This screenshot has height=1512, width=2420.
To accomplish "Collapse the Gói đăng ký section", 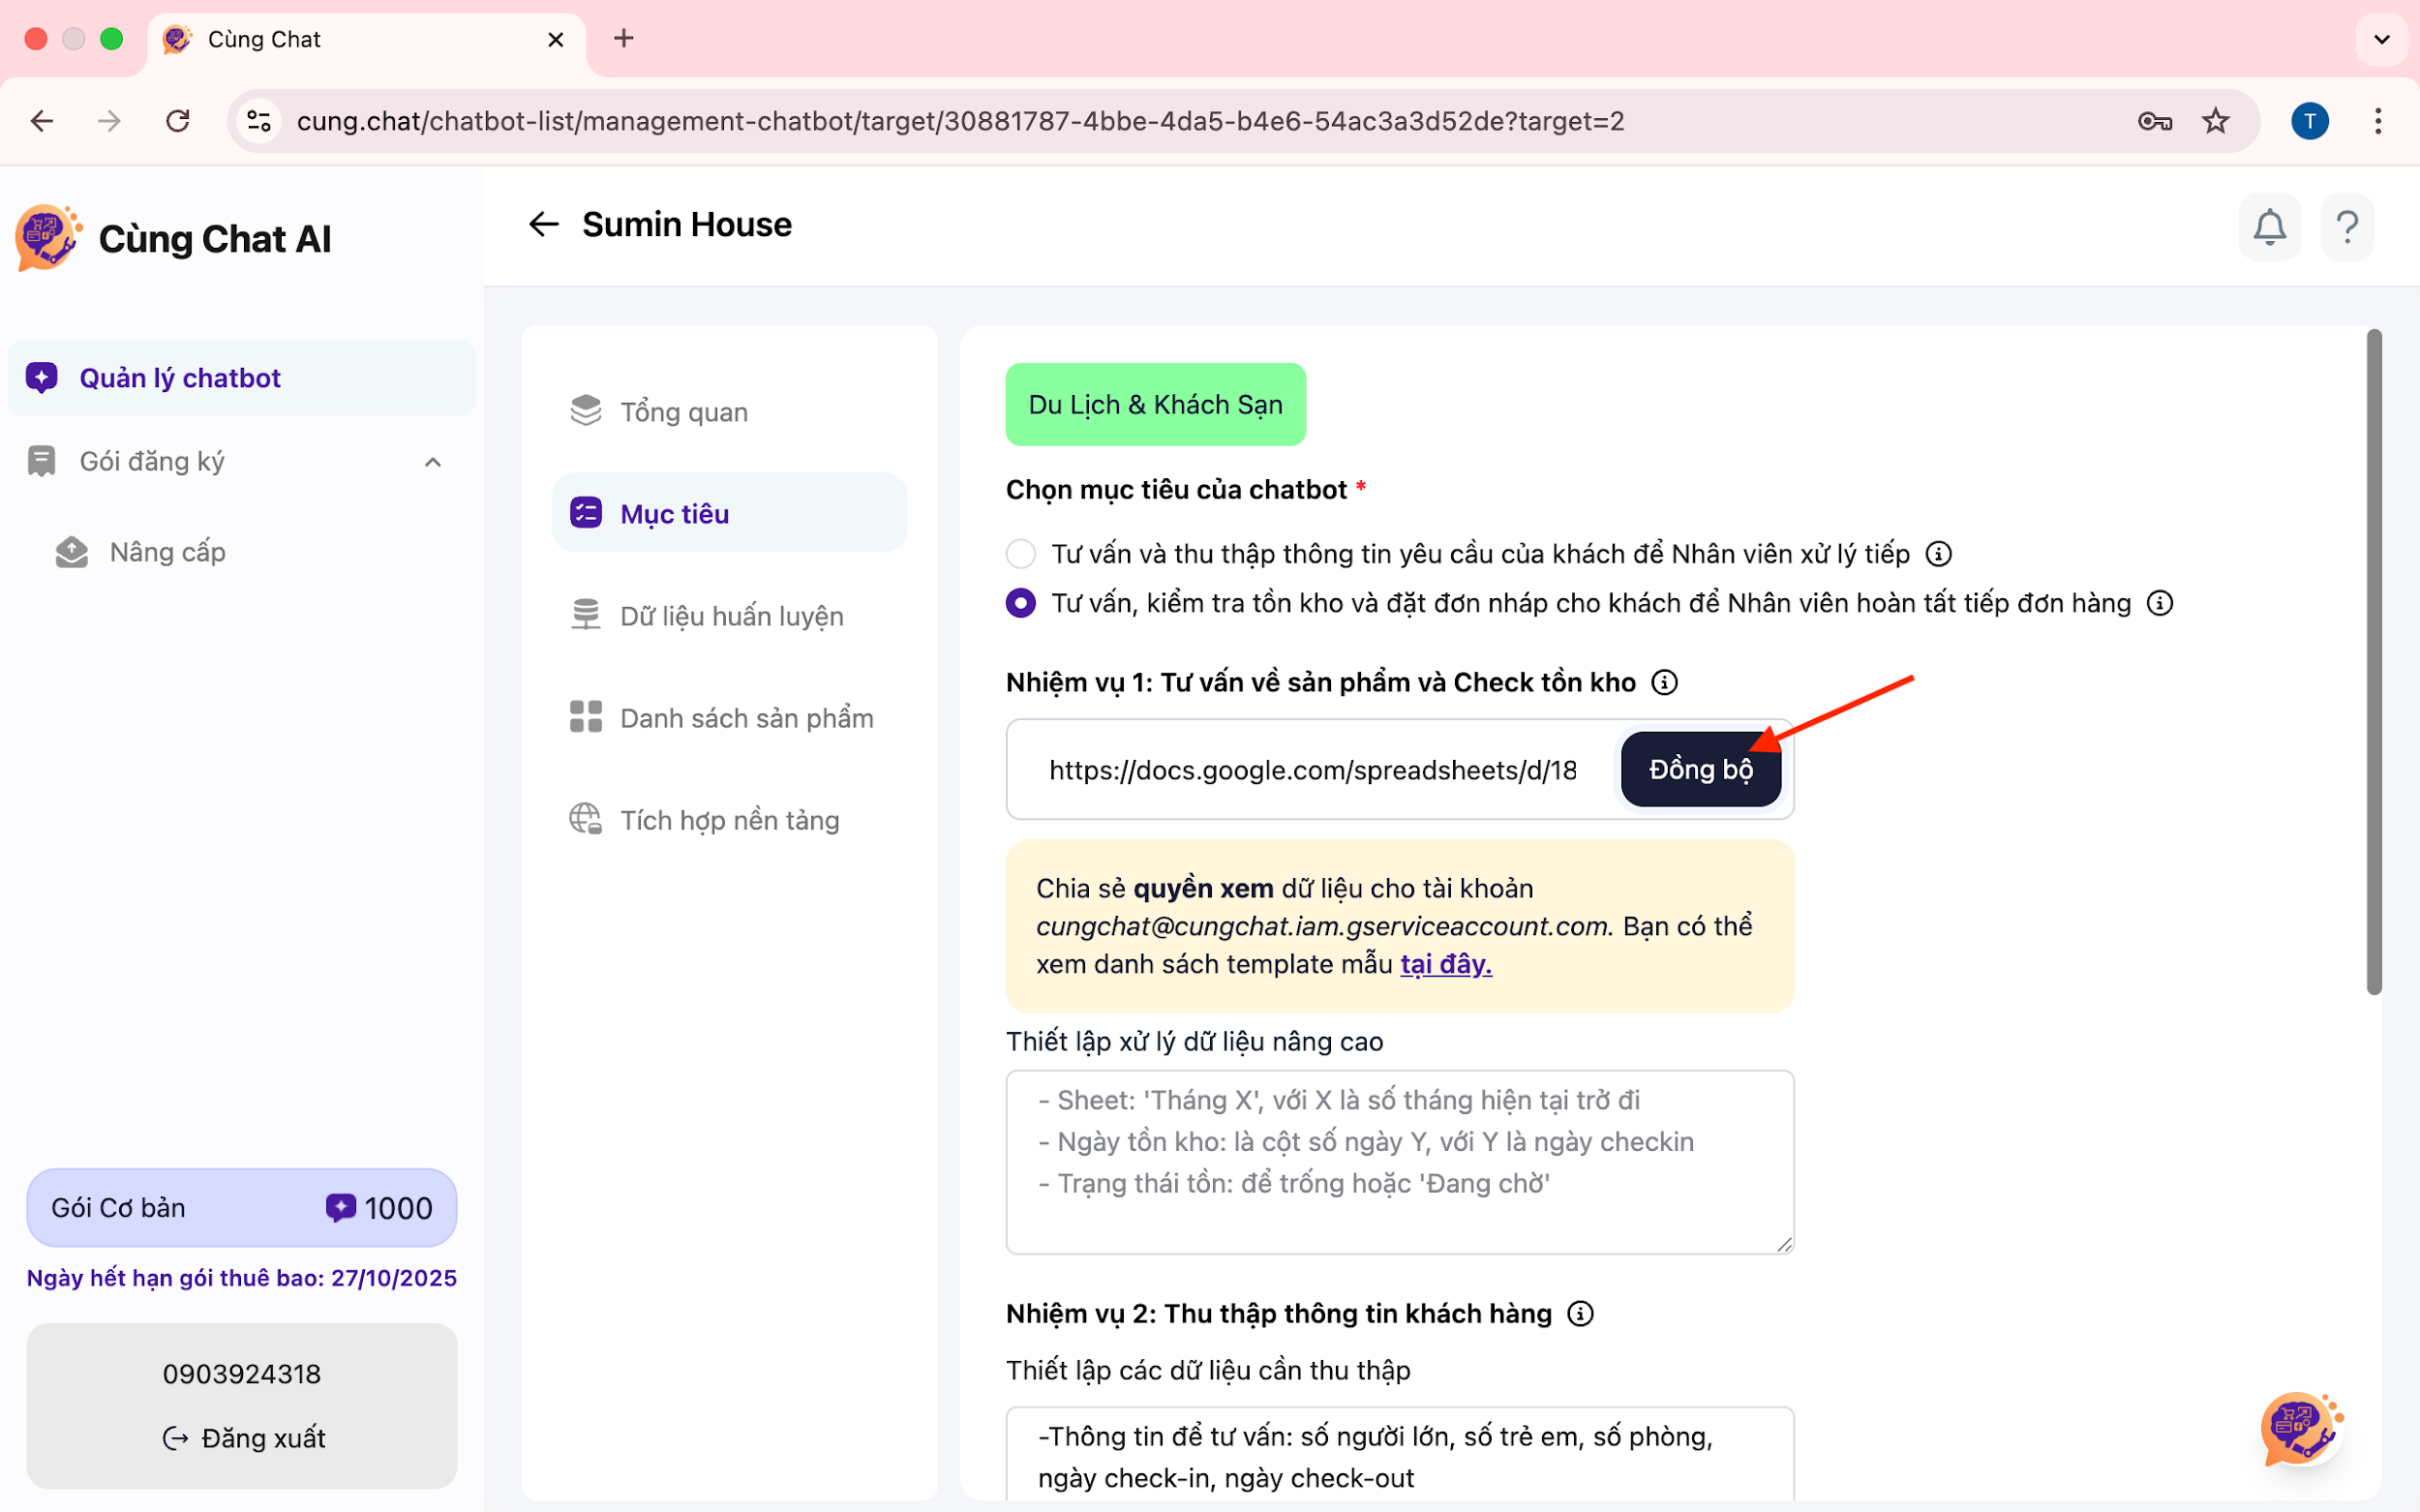I will click(x=433, y=461).
